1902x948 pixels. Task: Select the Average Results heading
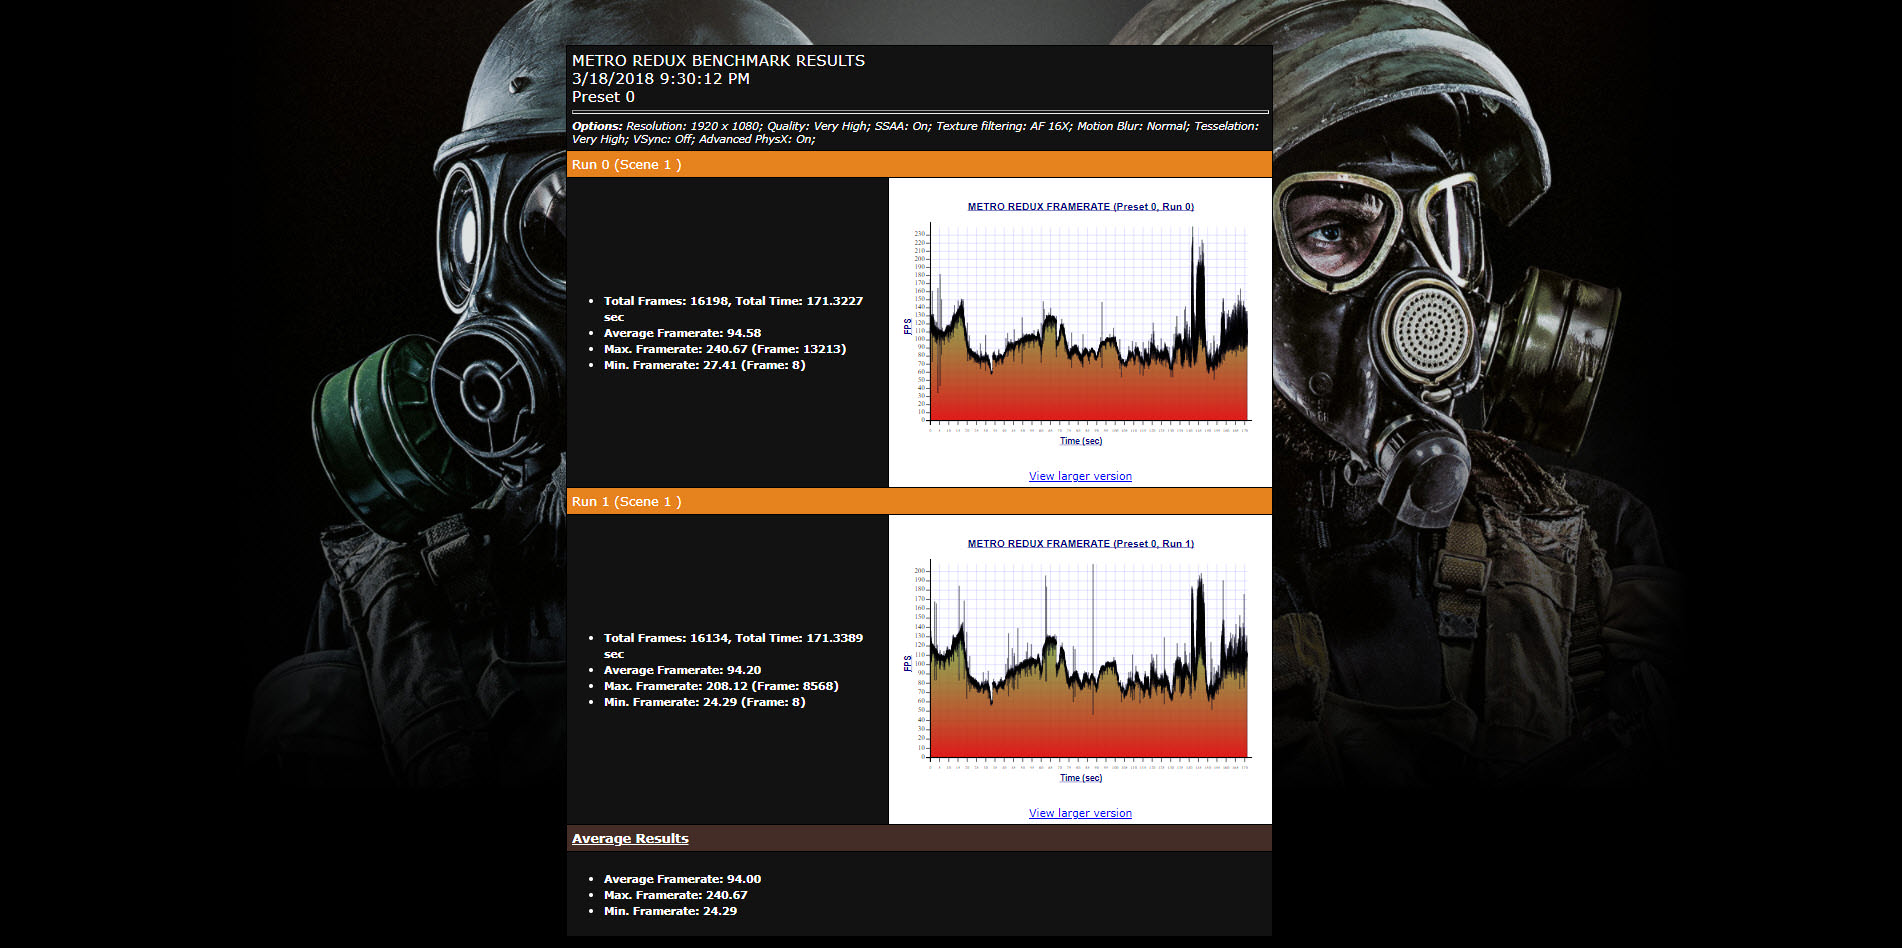tap(630, 839)
